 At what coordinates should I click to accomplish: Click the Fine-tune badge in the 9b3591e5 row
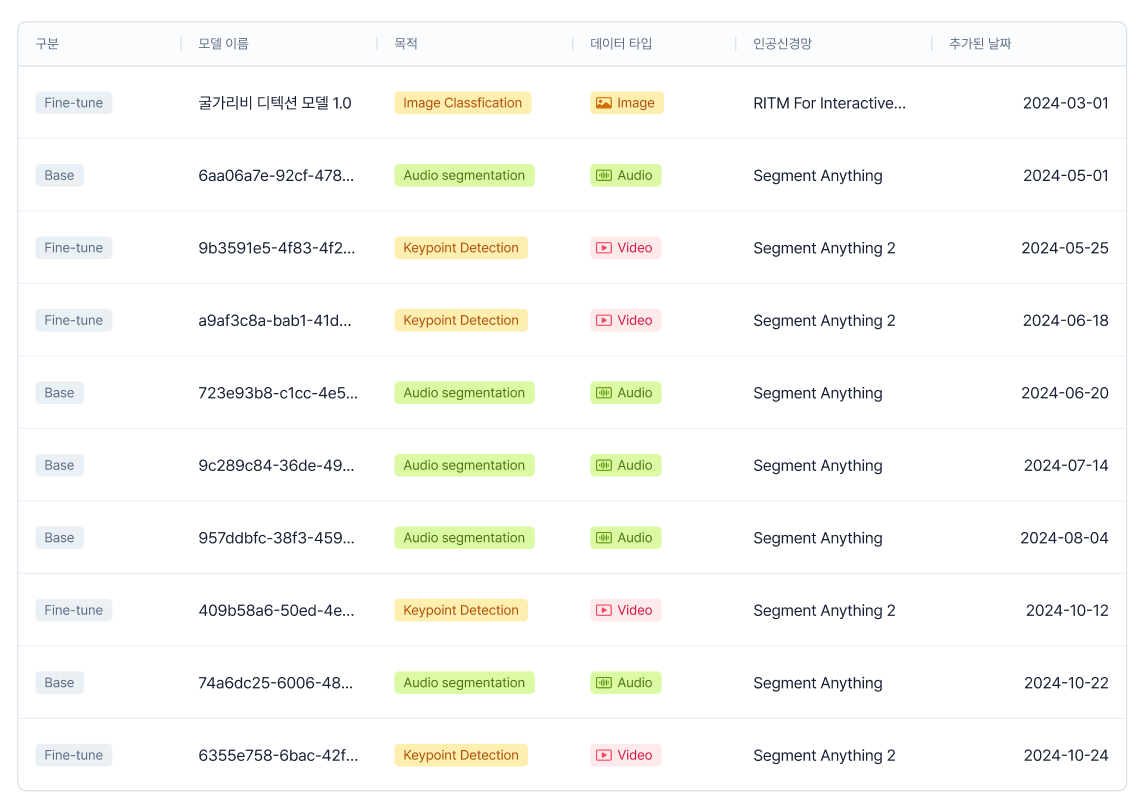coord(74,247)
